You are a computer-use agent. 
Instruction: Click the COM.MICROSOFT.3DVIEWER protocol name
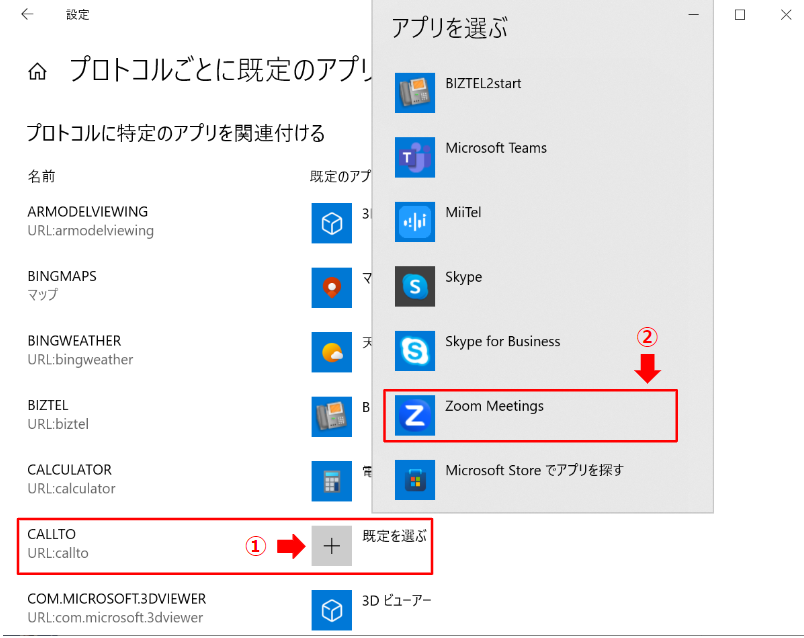(117, 599)
